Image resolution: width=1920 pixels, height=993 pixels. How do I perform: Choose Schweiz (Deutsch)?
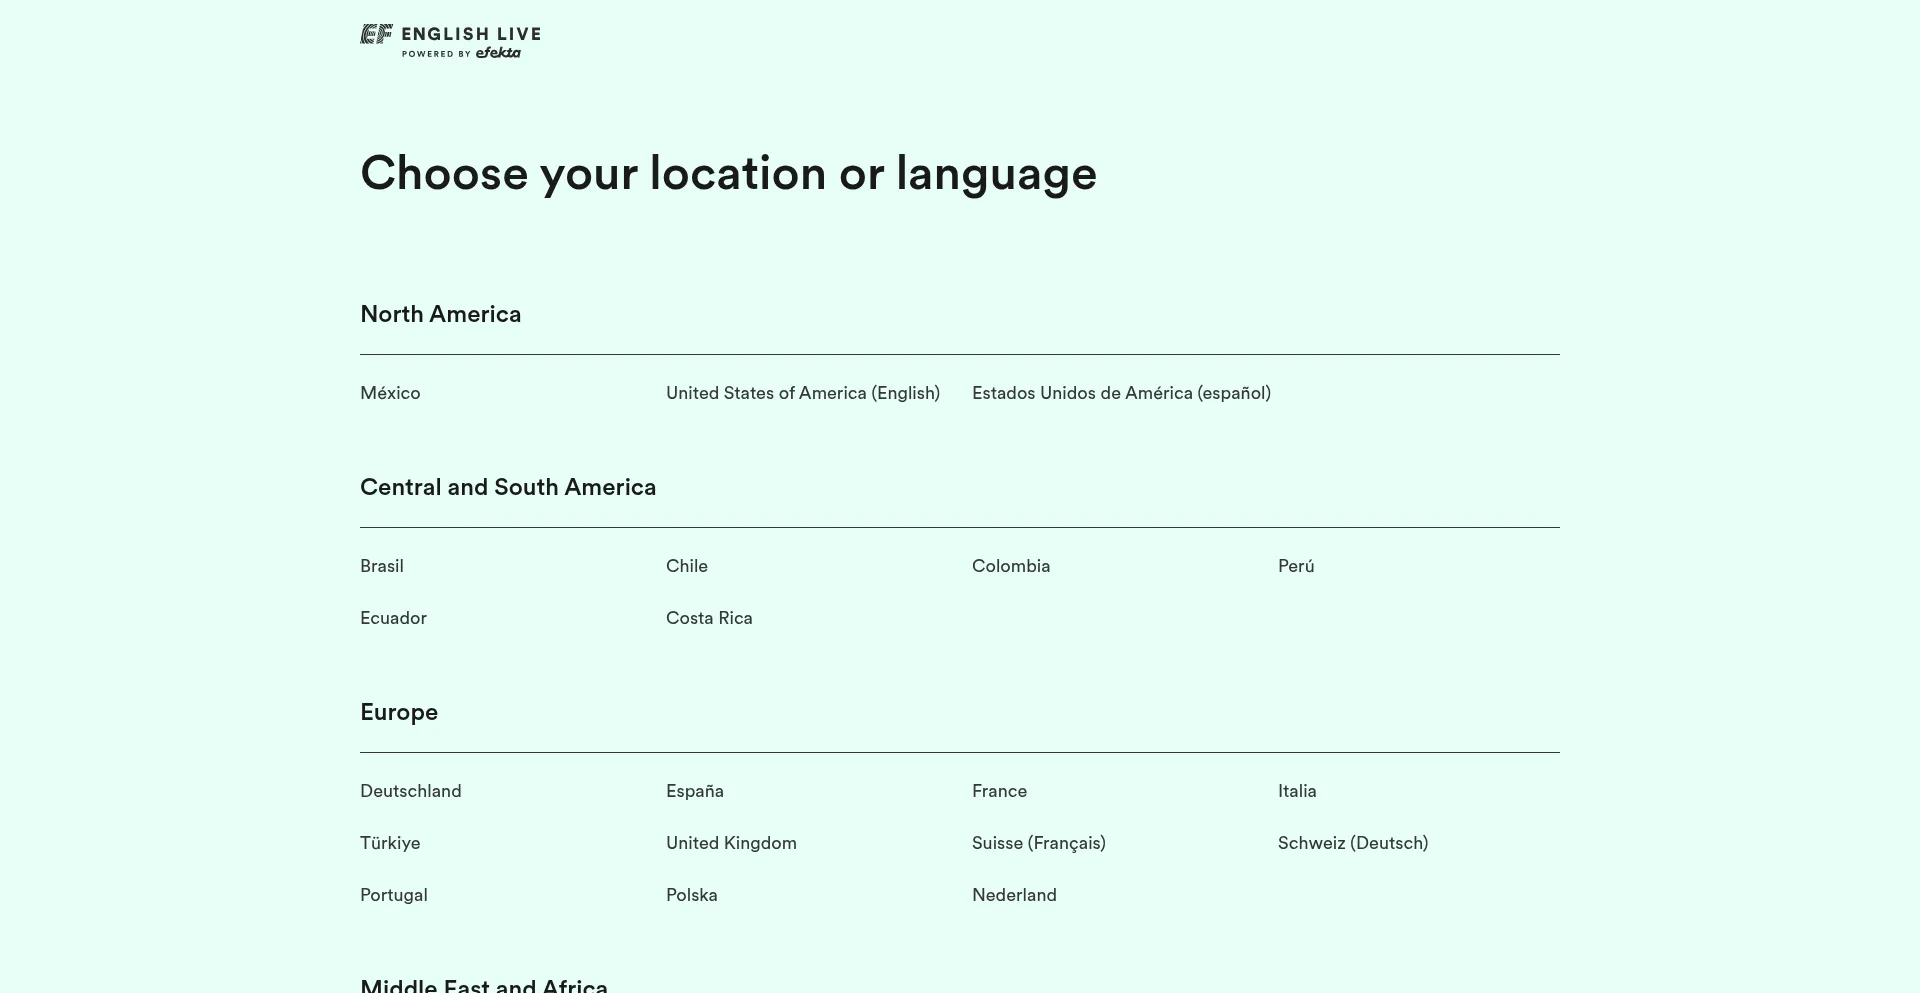(x=1353, y=843)
